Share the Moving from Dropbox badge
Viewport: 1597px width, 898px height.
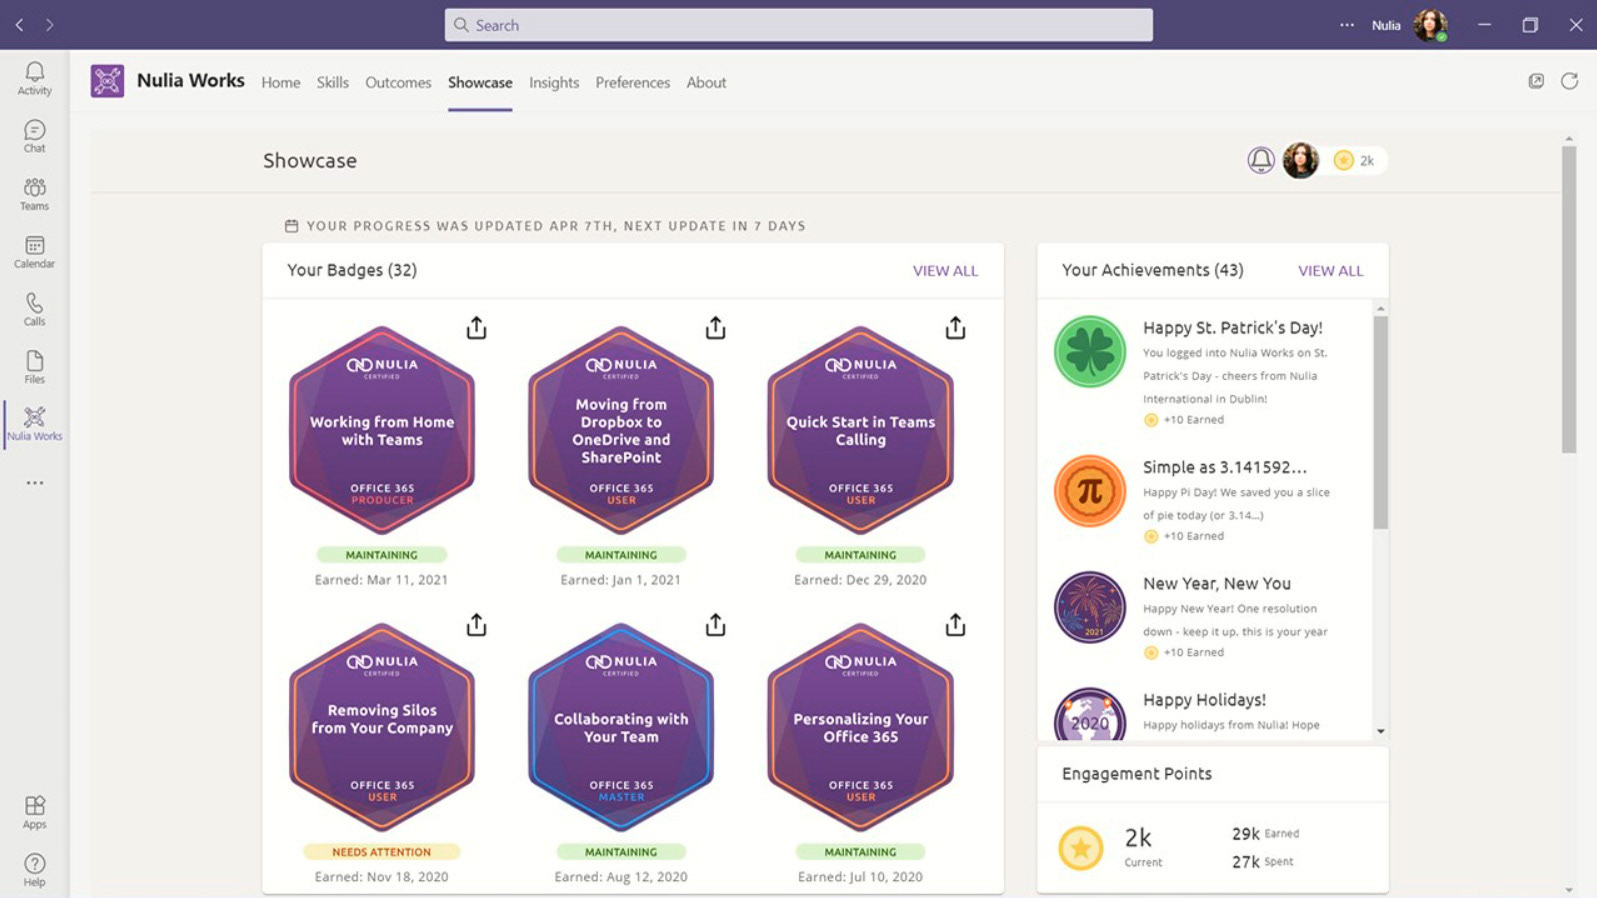[715, 328]
